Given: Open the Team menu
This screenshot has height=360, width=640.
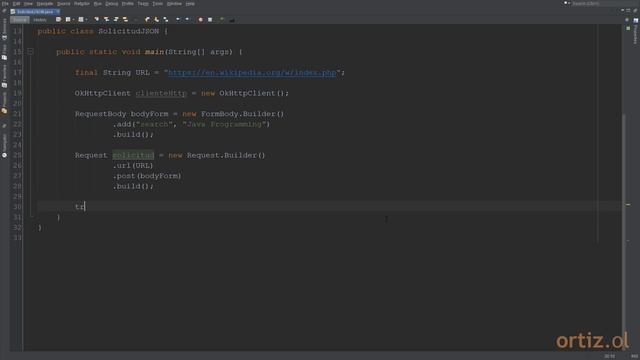Looking at the screenshot, I should tap(143, 4).
